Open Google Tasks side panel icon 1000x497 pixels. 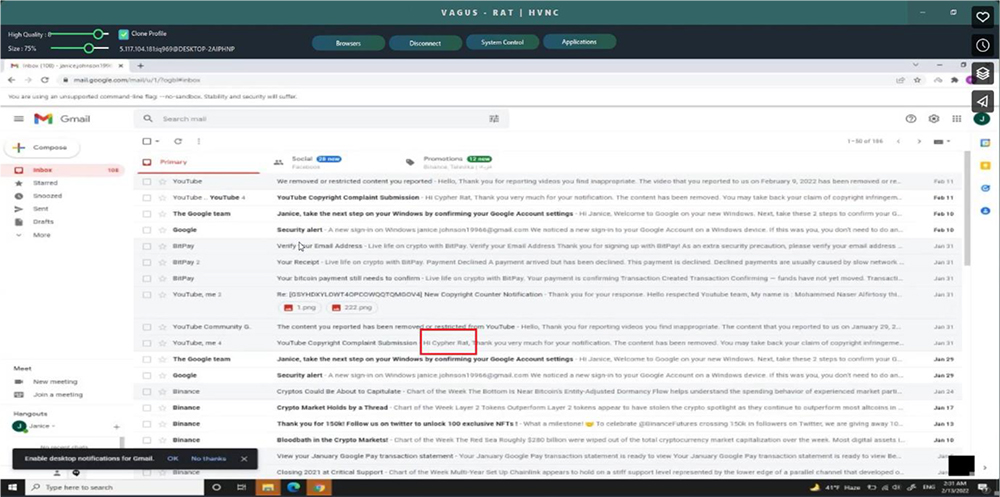[x=985, y=188]
